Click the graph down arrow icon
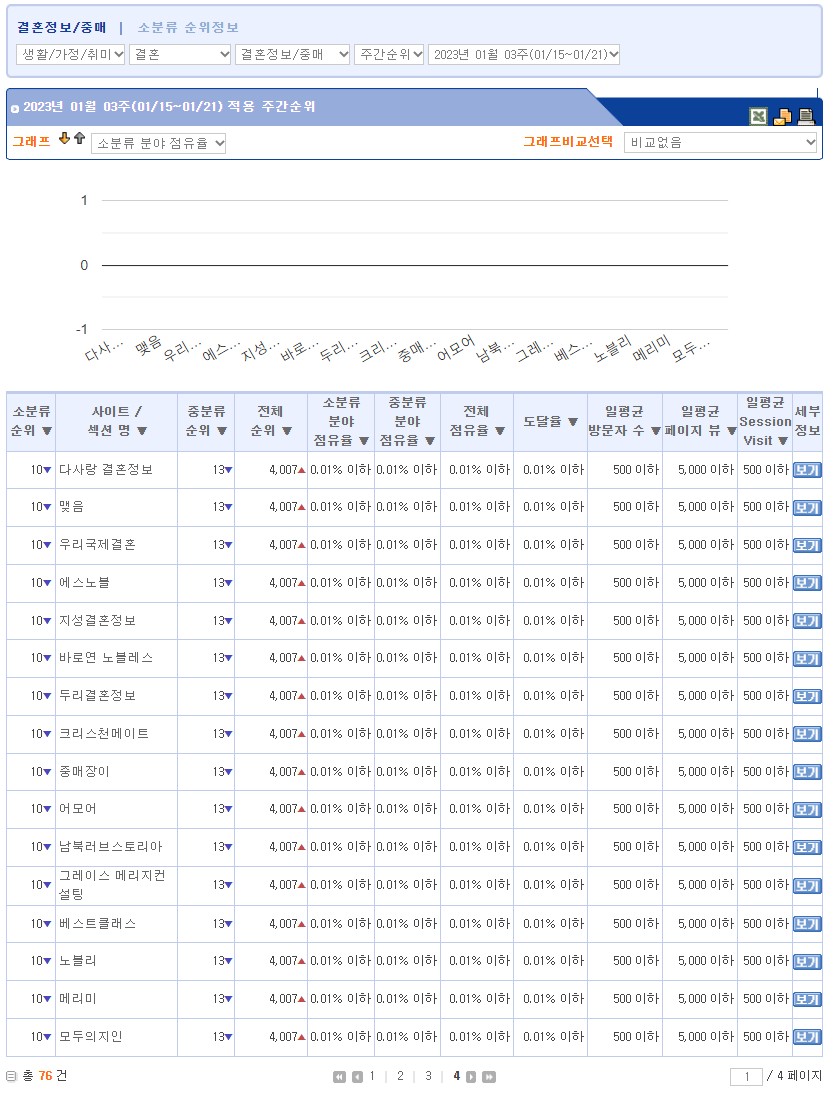833x1110 pixels. click(65, 139)
